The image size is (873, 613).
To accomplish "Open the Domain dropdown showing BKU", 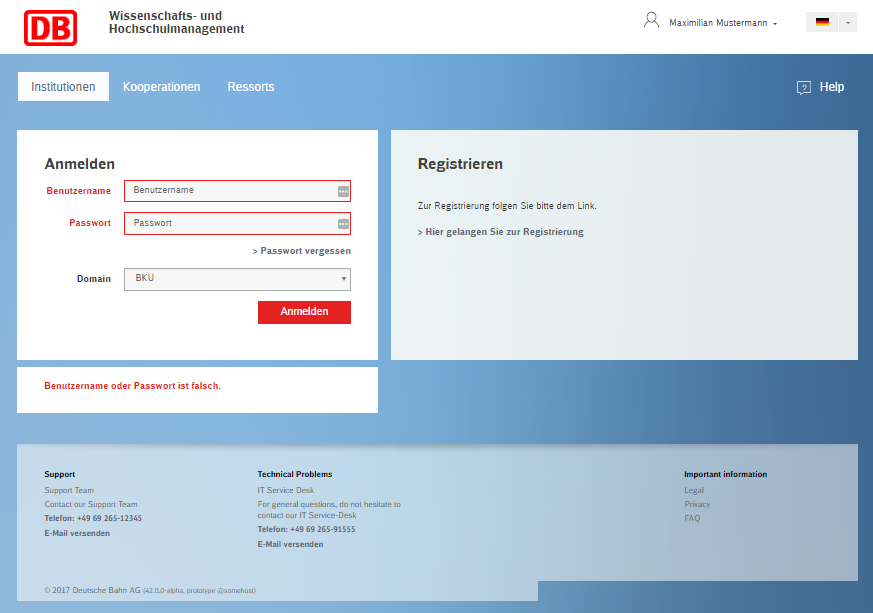I will (x=237, y=279).
